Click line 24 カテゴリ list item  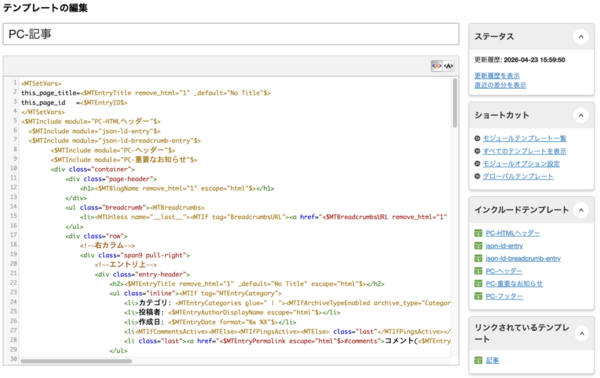point(287,303)
